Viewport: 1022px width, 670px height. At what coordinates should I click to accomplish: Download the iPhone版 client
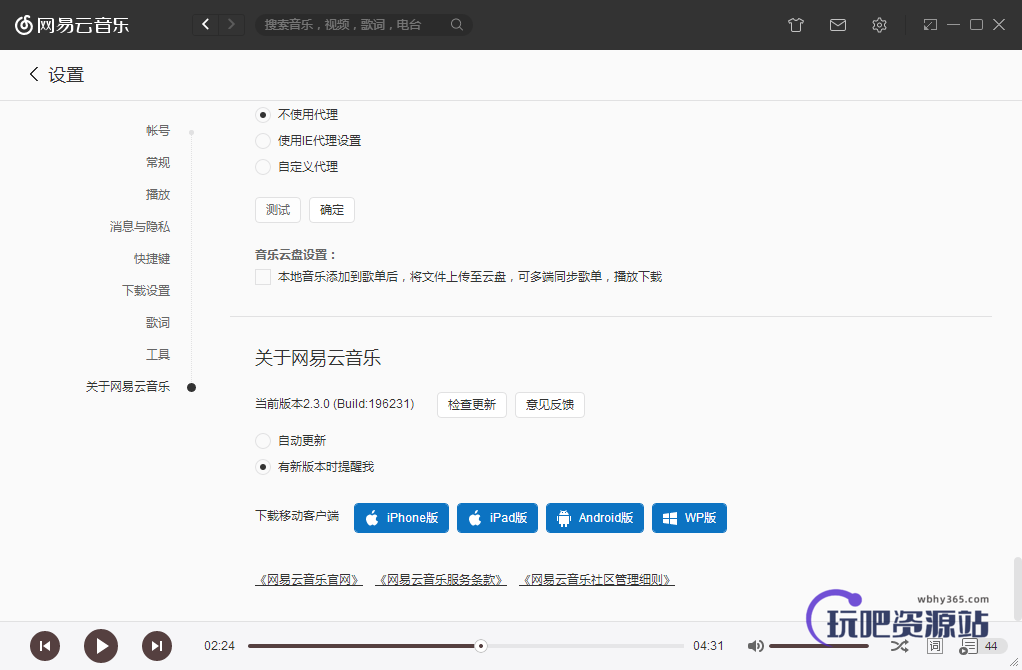tap(402, 518)
